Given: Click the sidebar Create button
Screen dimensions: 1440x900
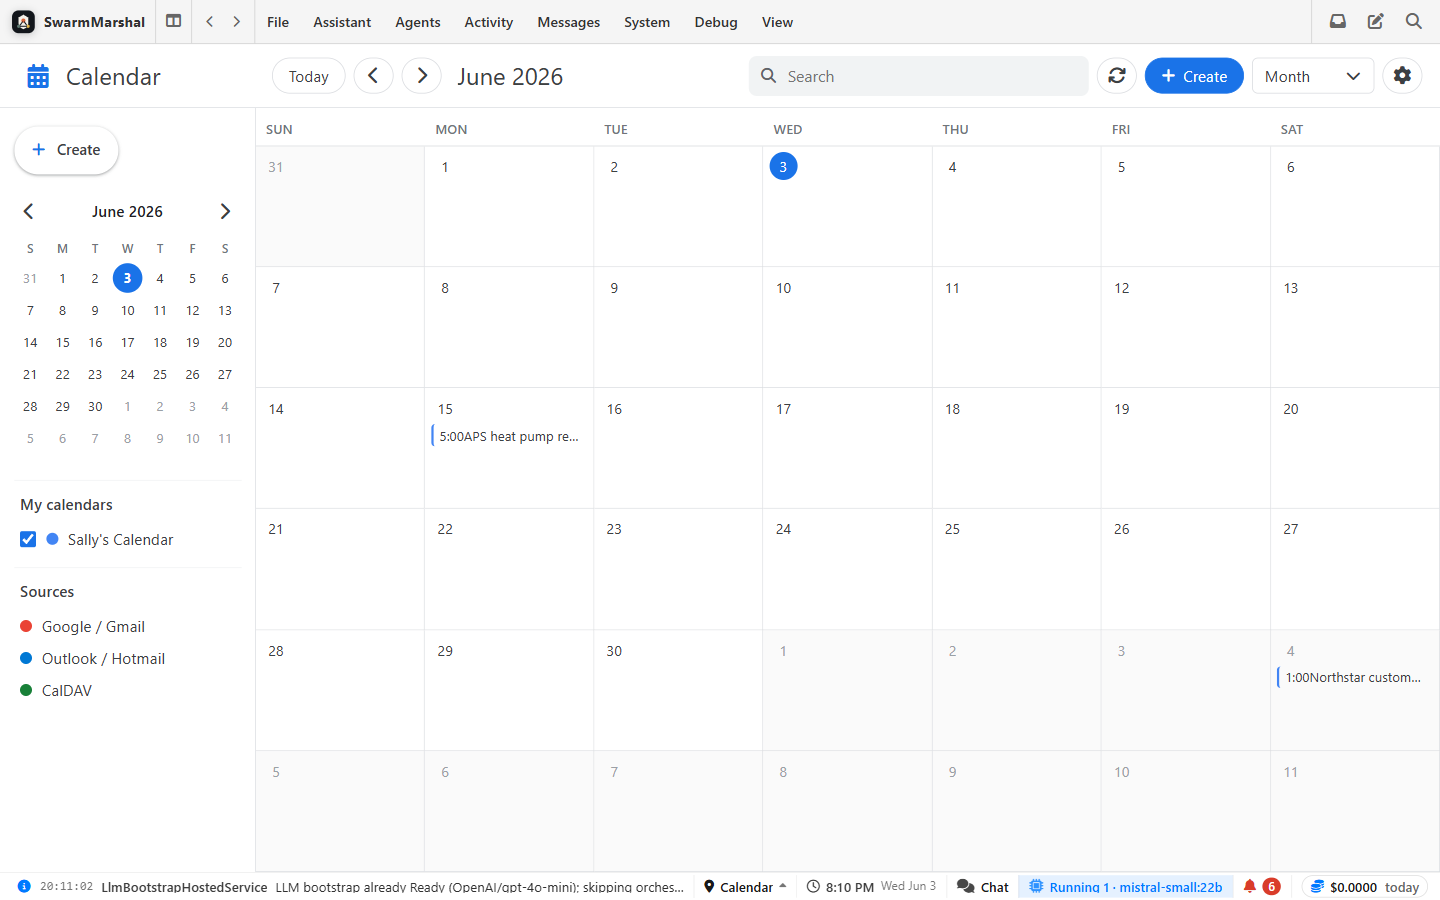Looking at the screenshot, I should (66, 150).
